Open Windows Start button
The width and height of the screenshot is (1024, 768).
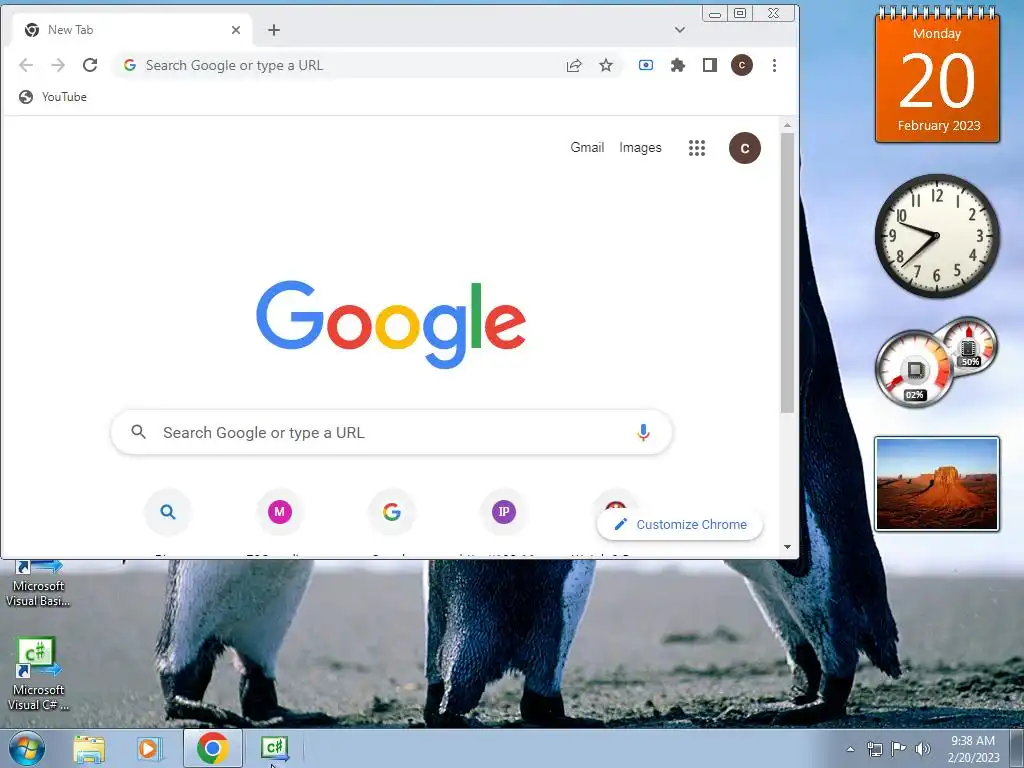click(x=27, y=749)
